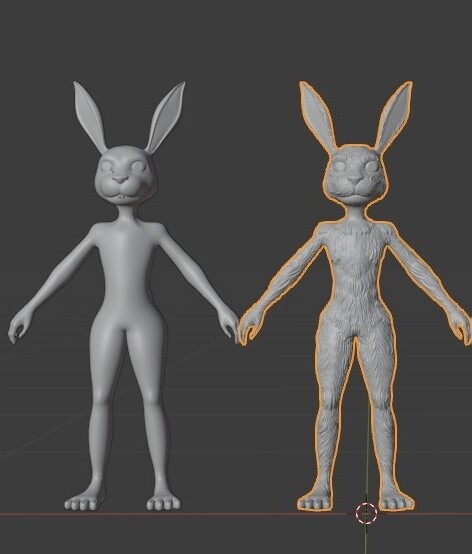Click the smooth rabbit's right-side ear

tap(166, 117)
